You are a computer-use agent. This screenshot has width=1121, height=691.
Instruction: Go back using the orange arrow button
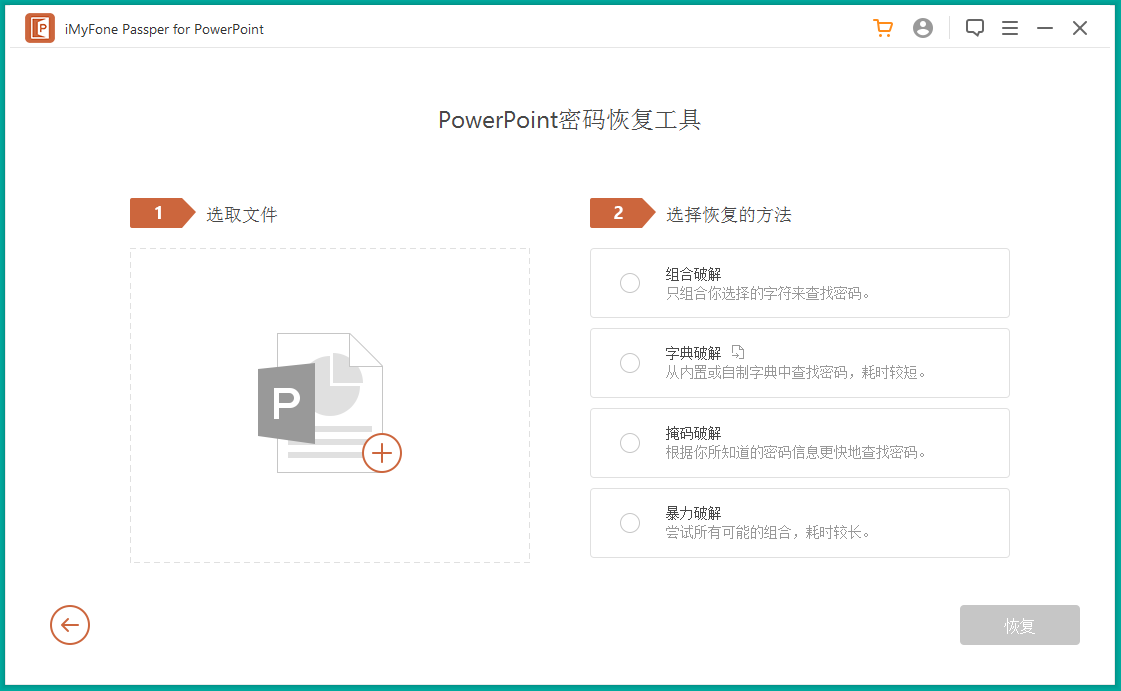coord(70,626)
